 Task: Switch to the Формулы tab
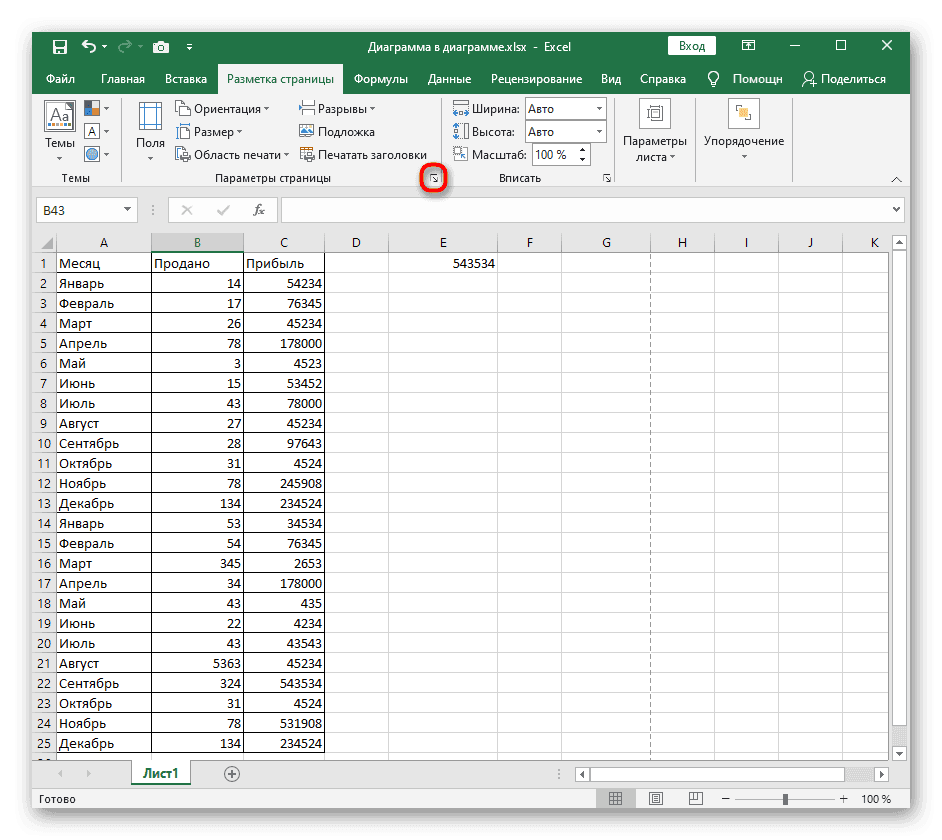pos(380,79)
